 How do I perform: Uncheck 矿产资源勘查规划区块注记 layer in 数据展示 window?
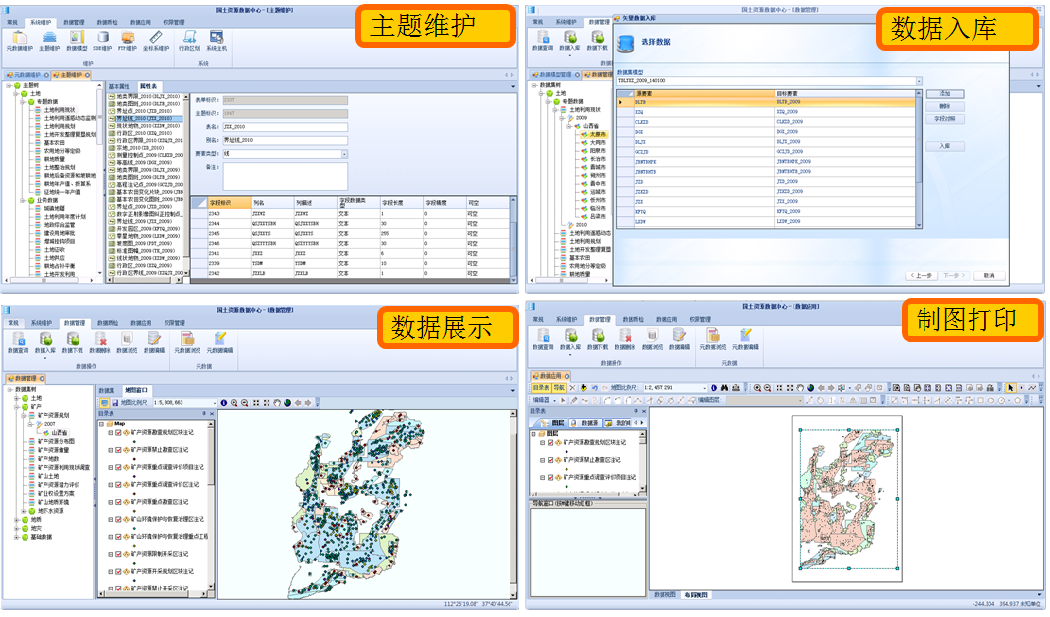click(118, 432)
